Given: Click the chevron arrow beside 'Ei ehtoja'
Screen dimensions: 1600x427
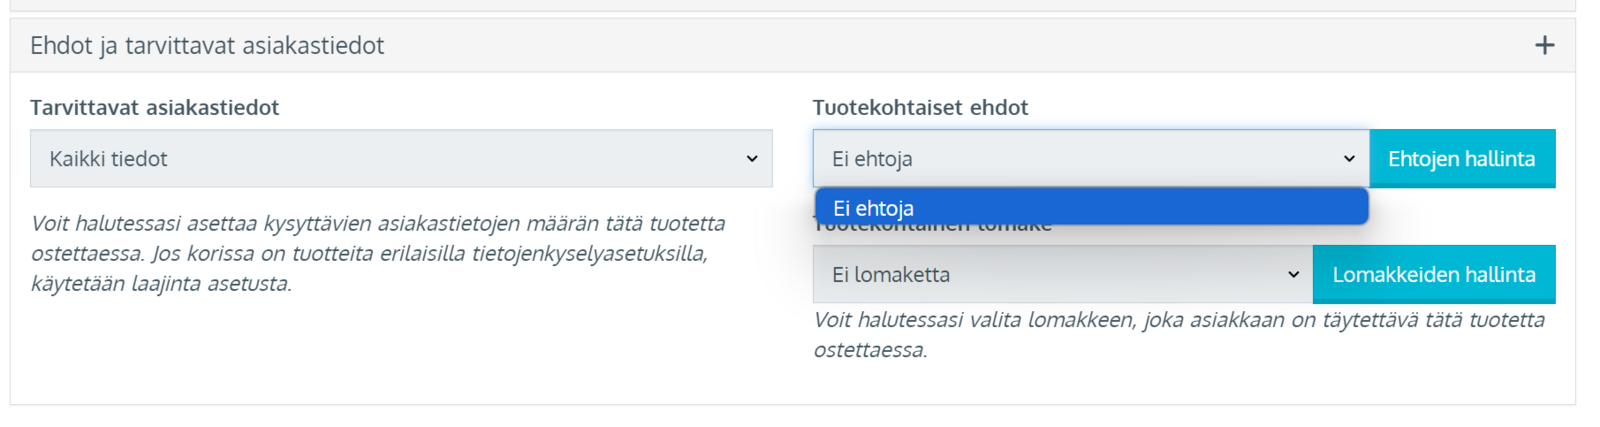Looking at the screenshot, I should click(x=1349, y=158).
